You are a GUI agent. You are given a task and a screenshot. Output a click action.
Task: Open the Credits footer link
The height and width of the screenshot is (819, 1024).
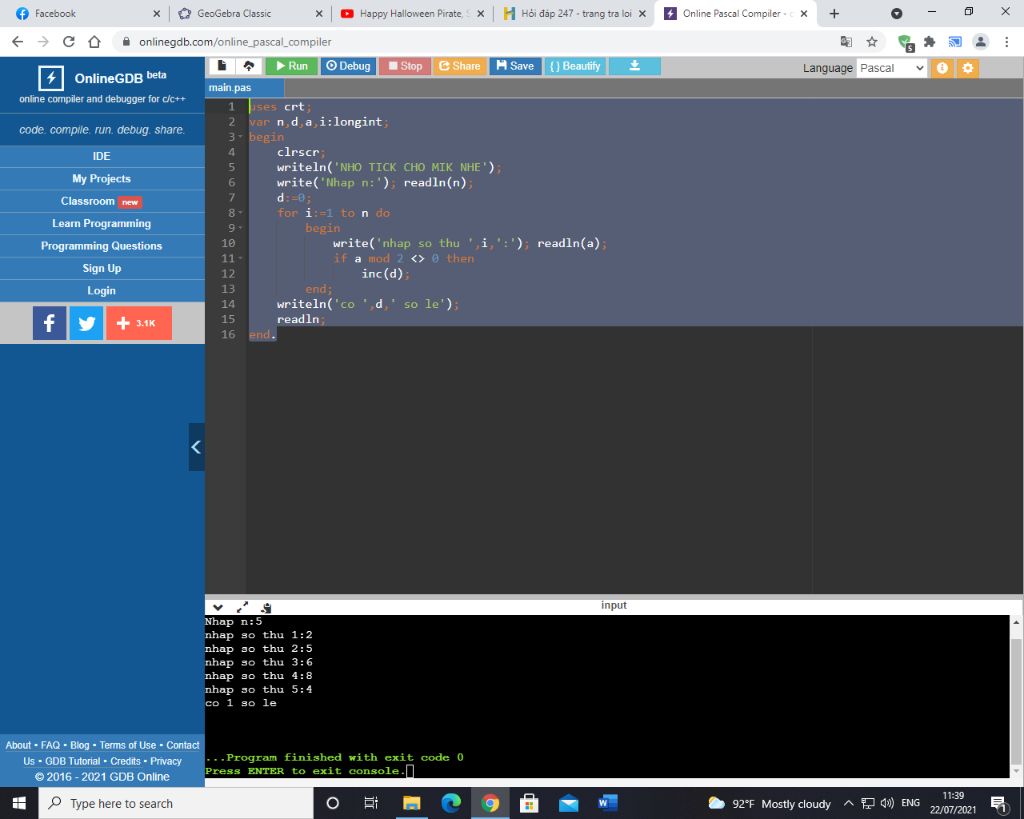(x=125, y=762)
